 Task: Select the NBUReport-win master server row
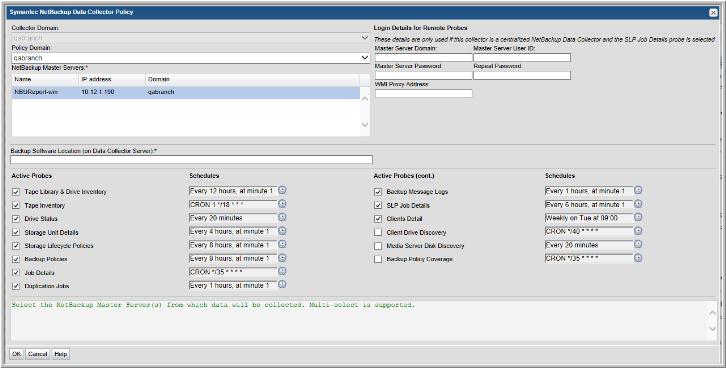(186, 93)
